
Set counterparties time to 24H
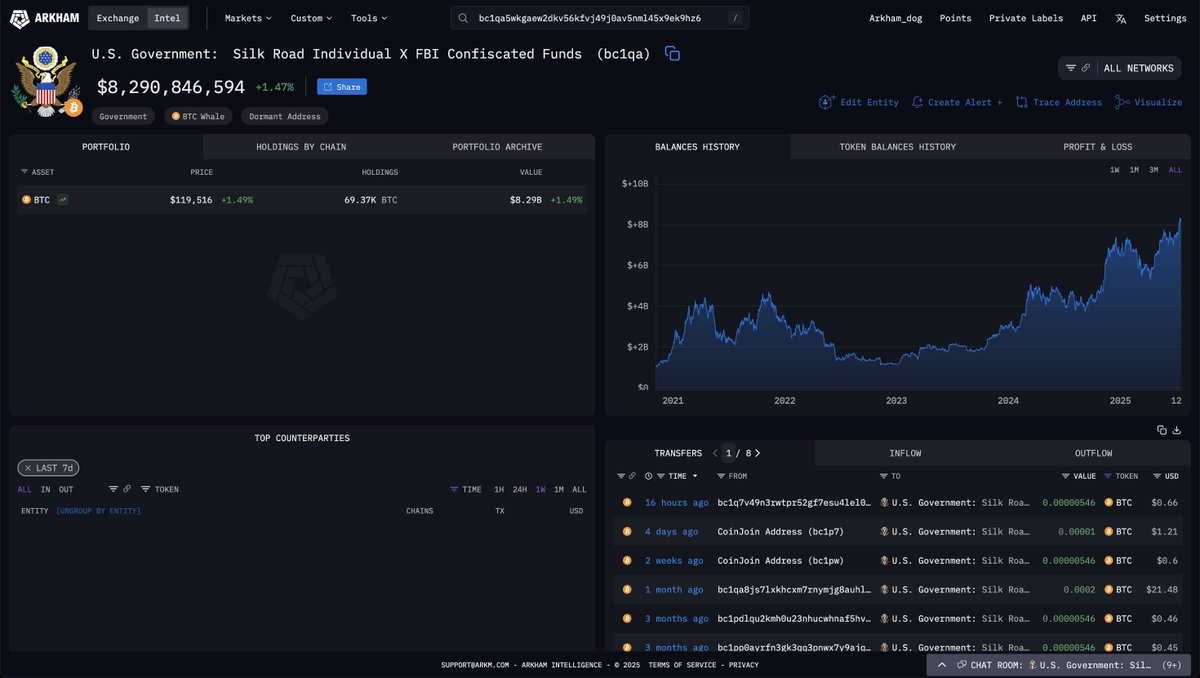520,489
